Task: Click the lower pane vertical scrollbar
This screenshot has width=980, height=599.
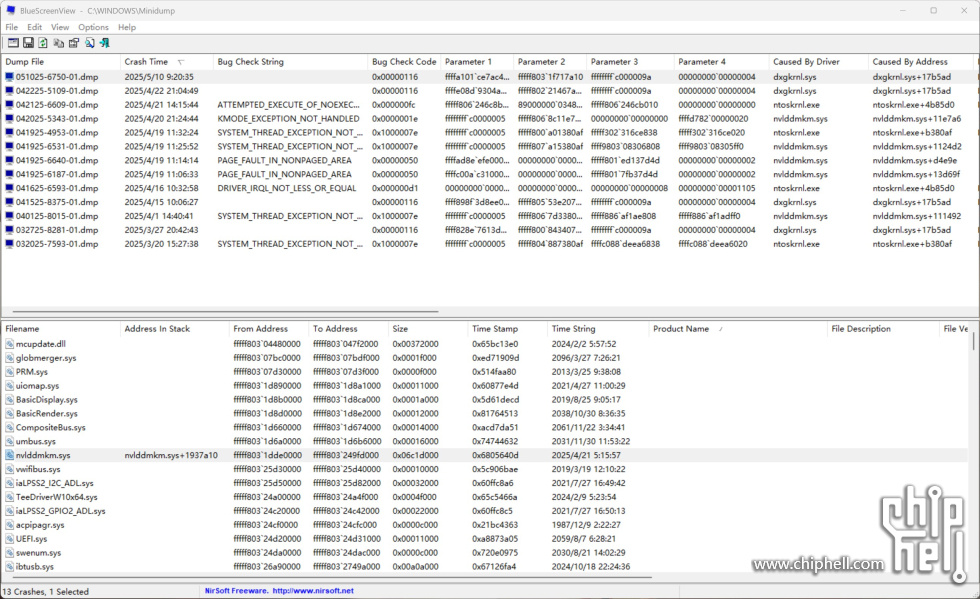Action: [x=973, y=341]
